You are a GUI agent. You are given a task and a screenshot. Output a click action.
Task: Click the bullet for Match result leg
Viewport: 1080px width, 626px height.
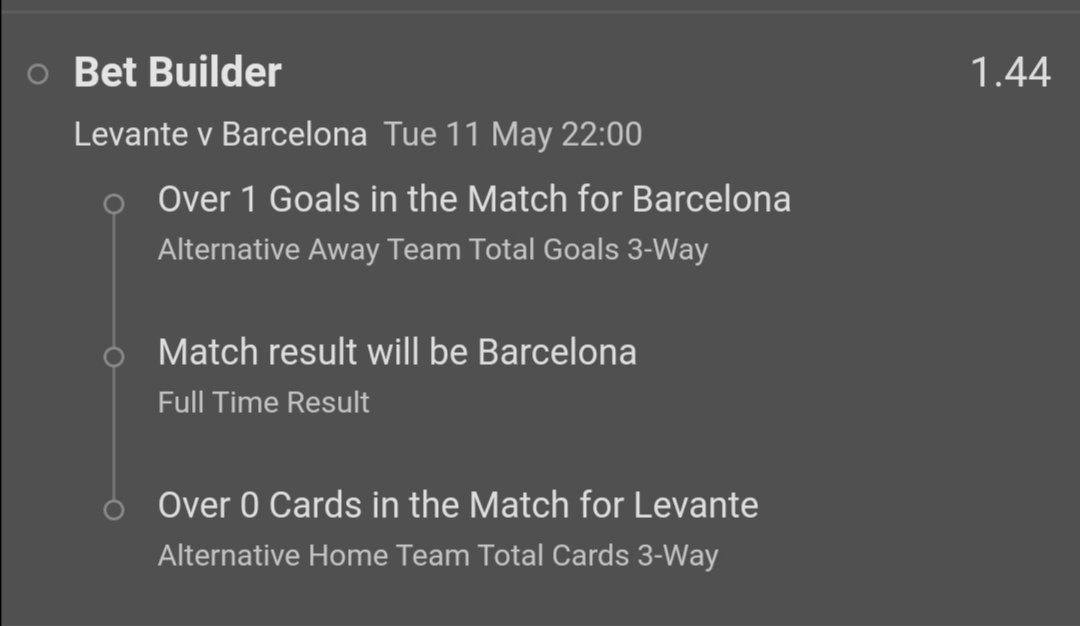pos(114,356)
